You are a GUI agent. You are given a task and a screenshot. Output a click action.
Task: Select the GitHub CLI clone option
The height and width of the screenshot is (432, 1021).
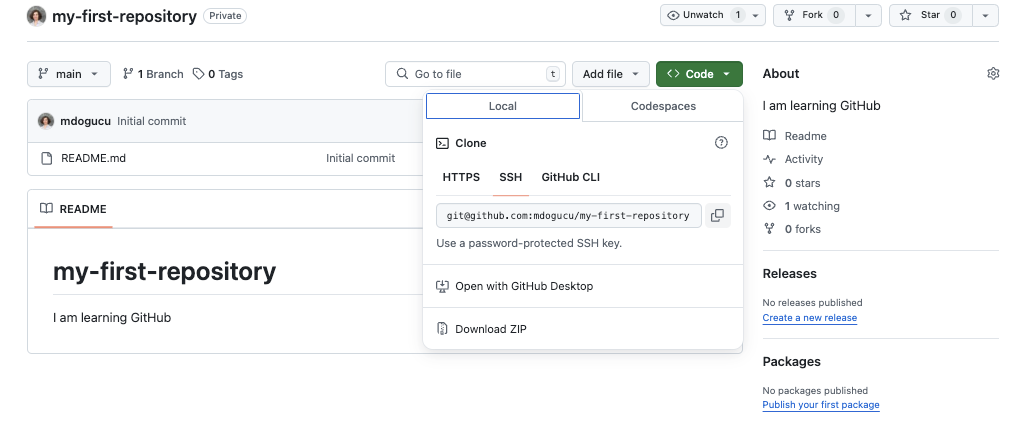pos(570,177)
